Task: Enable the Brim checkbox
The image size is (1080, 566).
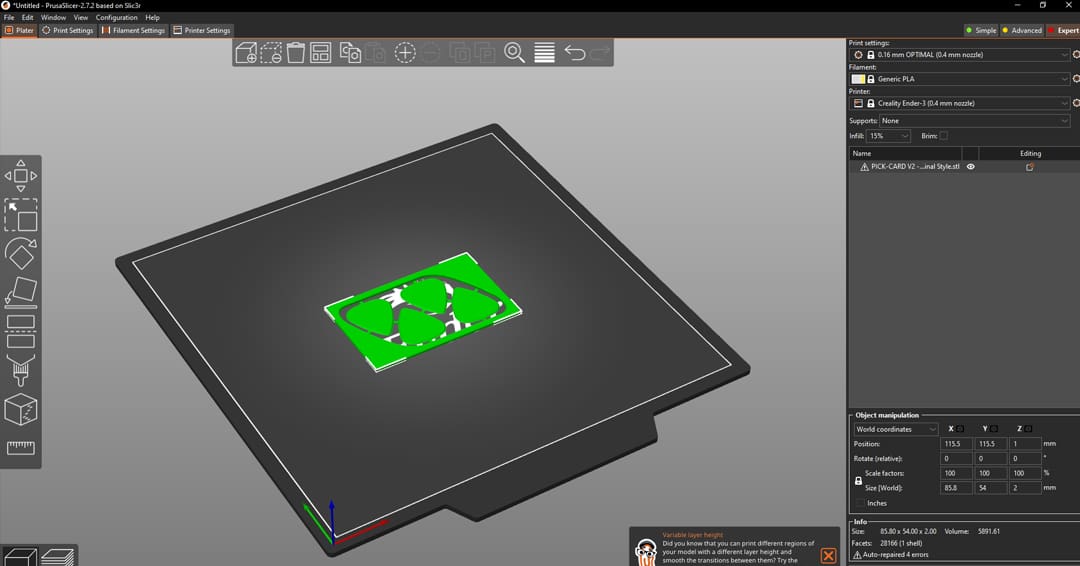Action: click(943, 136)
